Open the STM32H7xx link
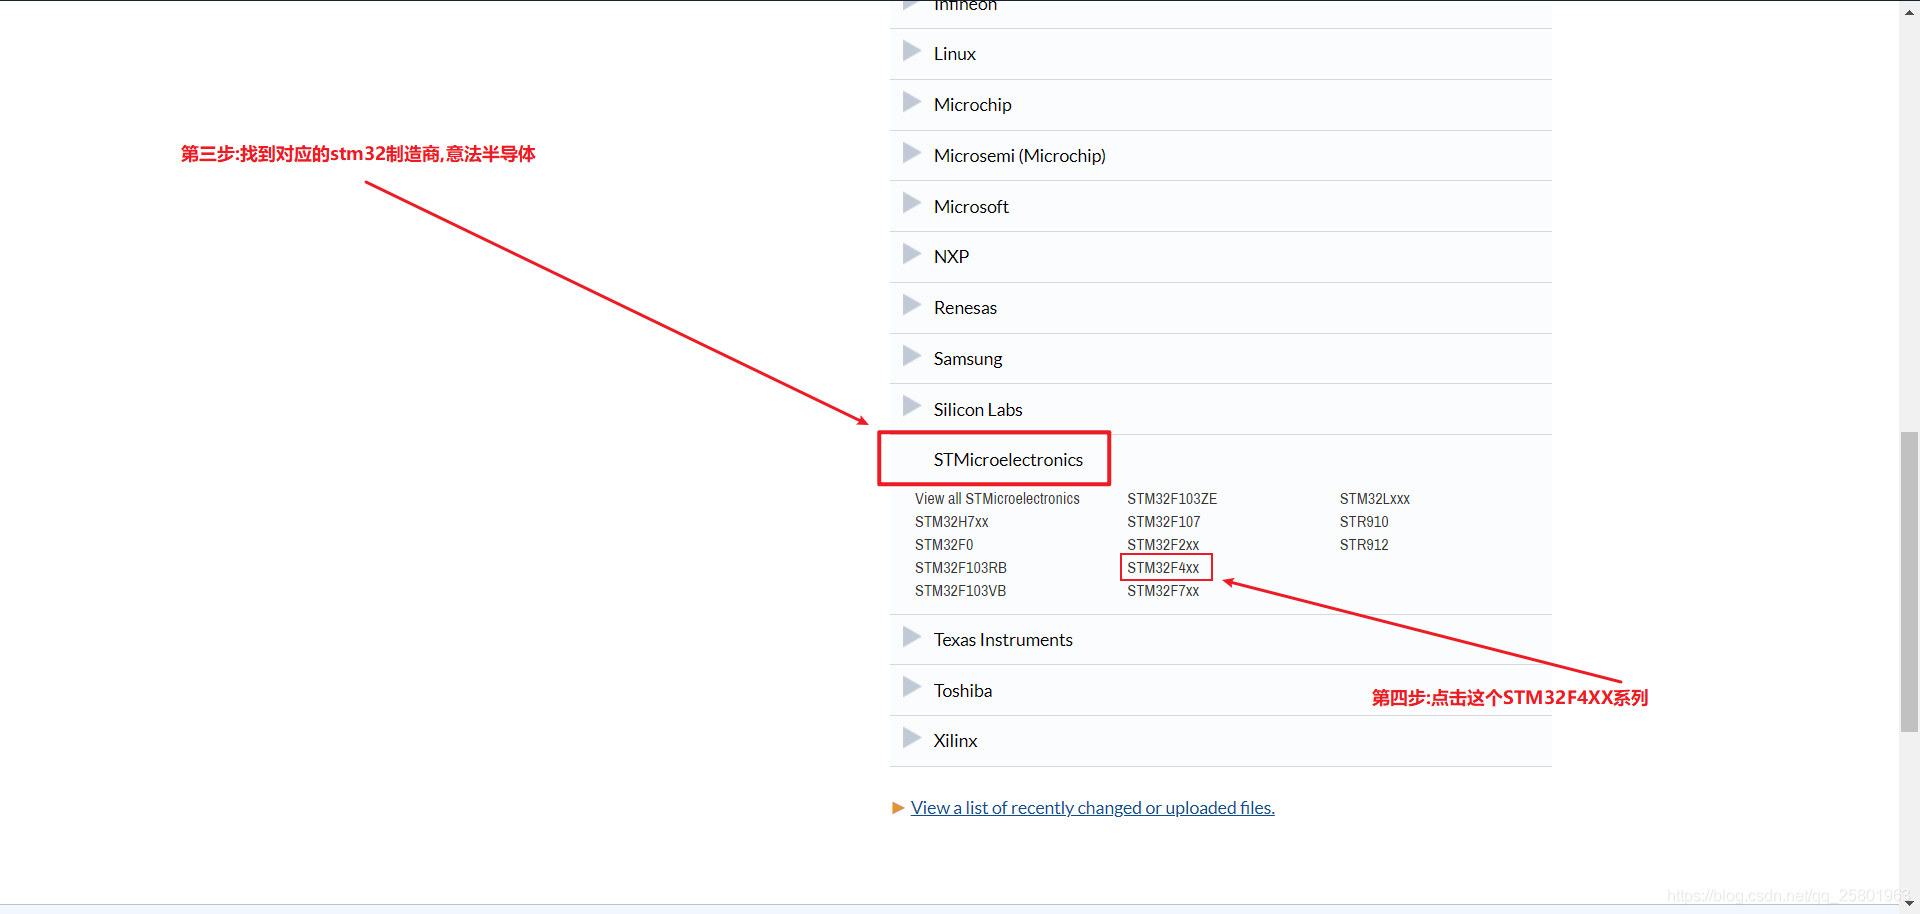This screenshot has width=1920, height=914. click(951, 522)
